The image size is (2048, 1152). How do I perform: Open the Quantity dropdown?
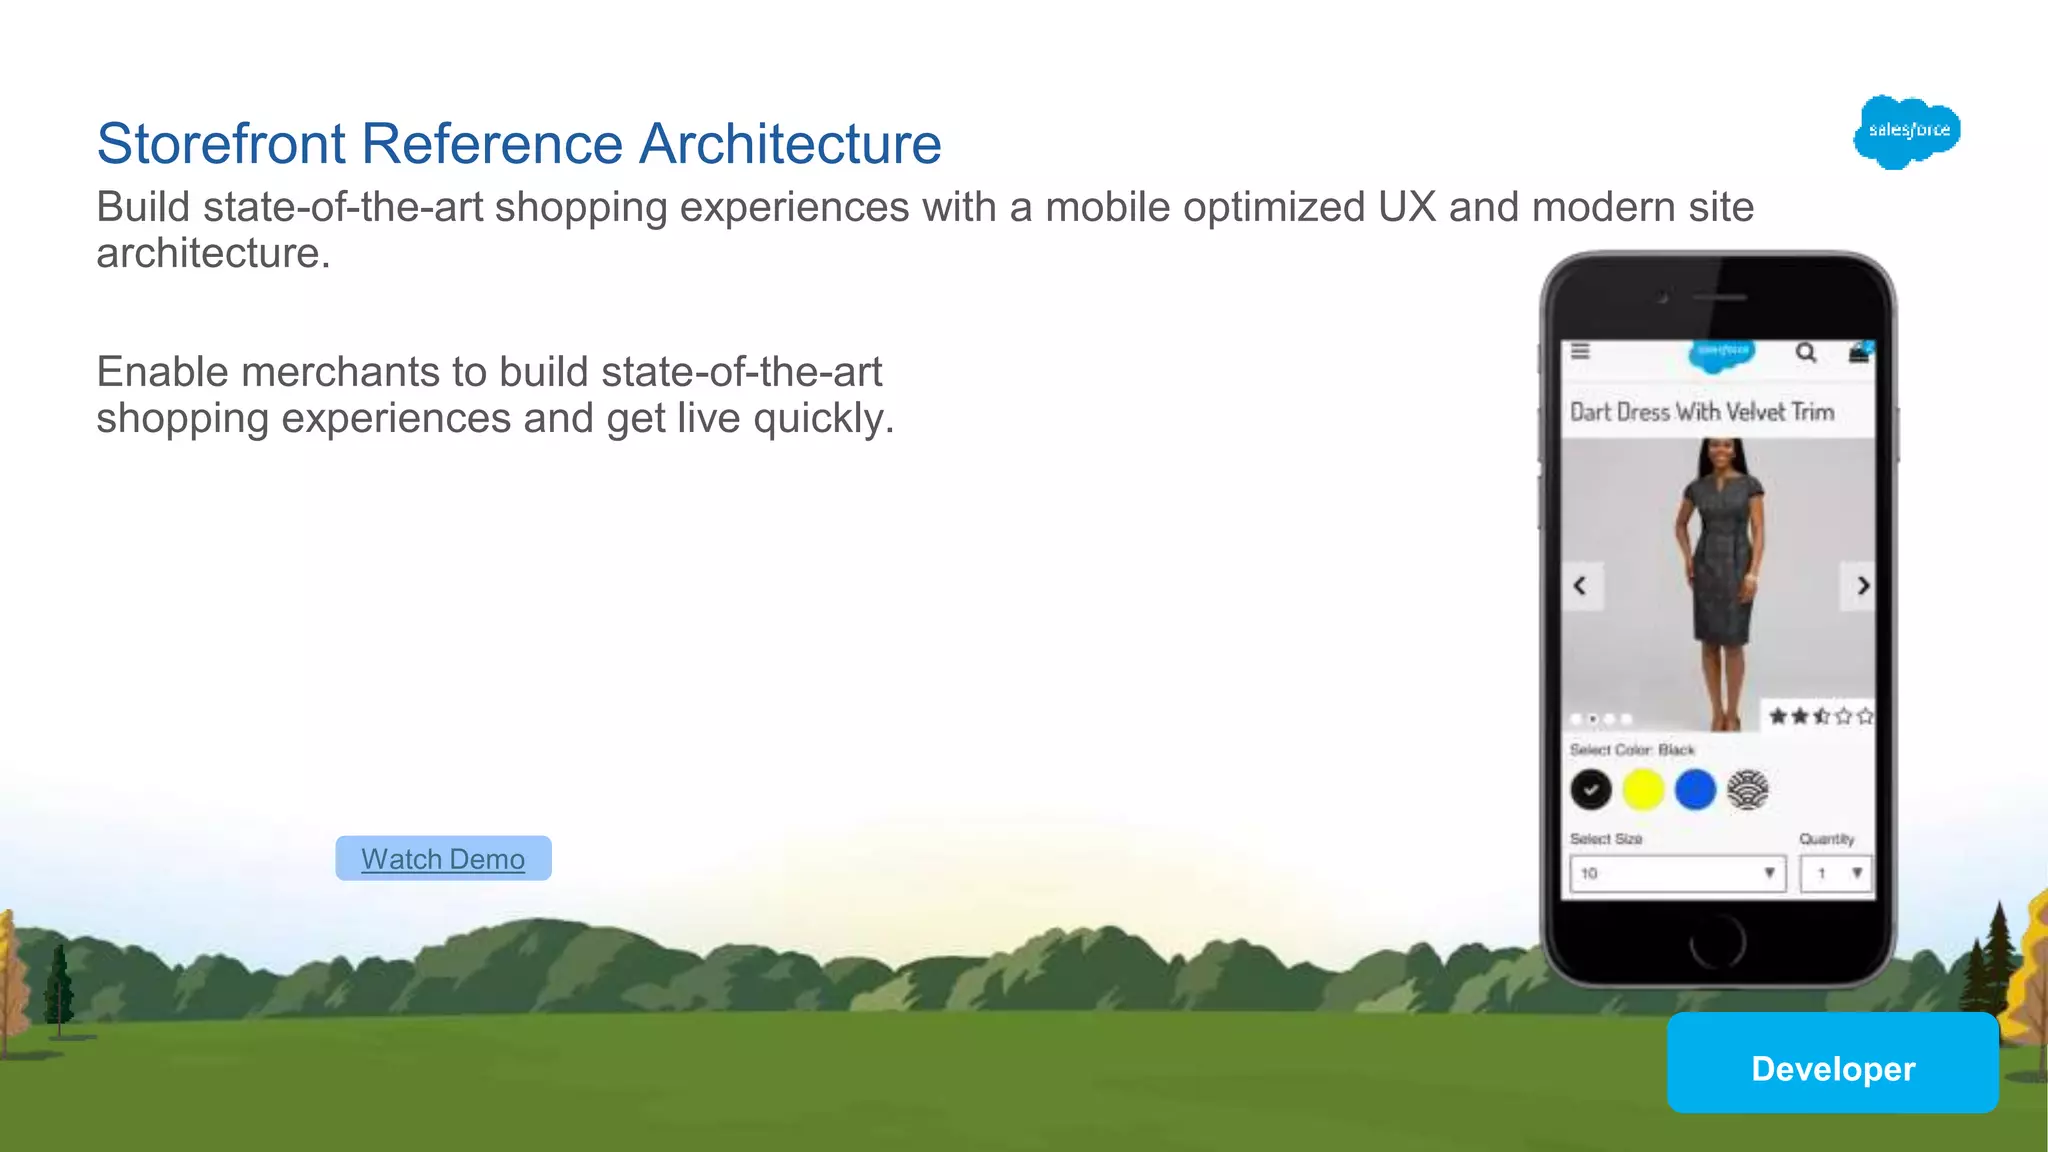pyautogui.click(x=1836, y=873)
